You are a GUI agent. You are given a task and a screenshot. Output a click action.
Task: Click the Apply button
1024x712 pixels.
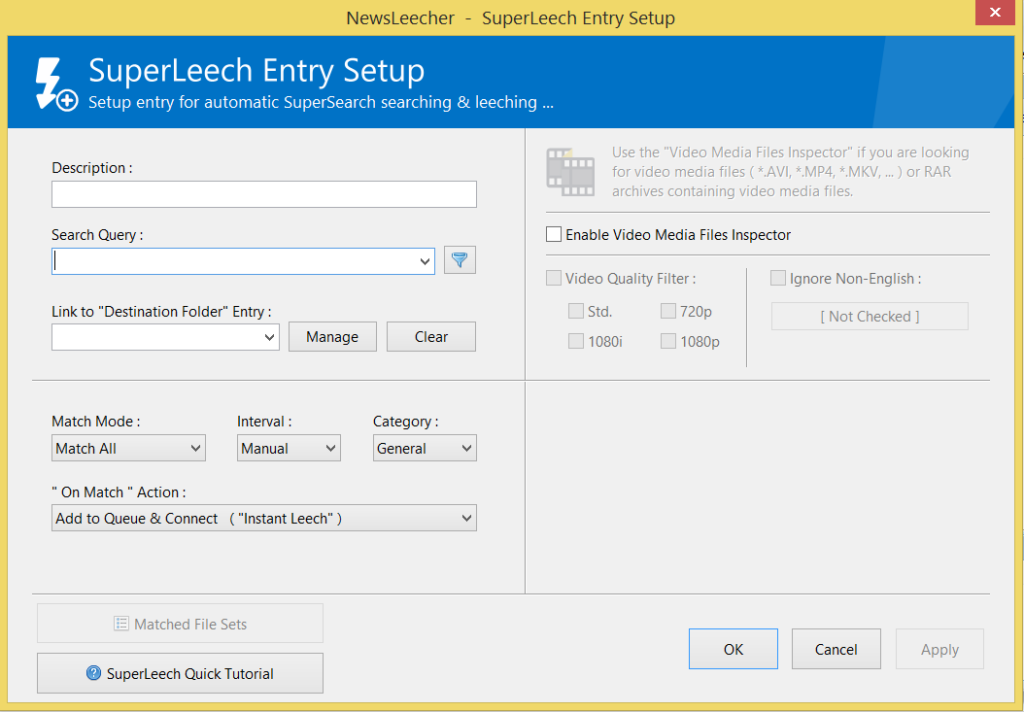click(x=940, y=649)
